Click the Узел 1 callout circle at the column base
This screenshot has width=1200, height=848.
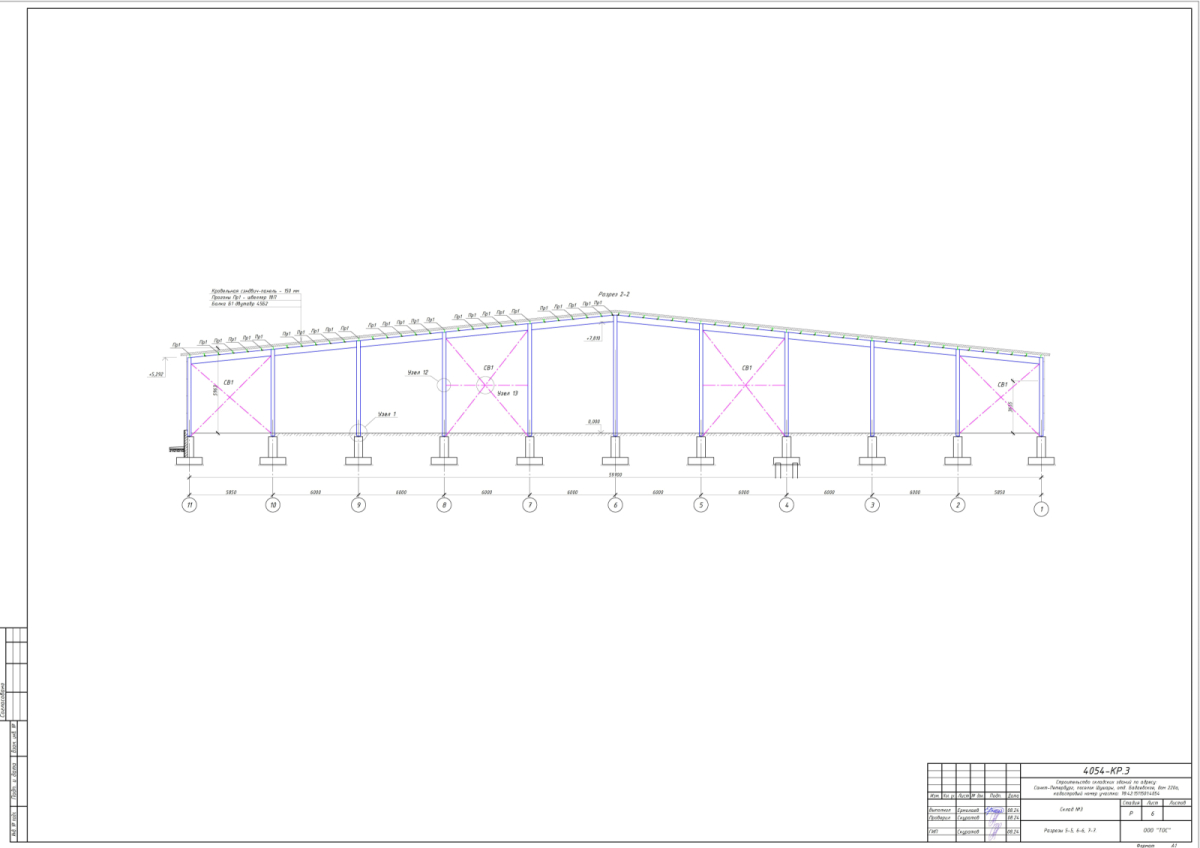click(358, 432)
